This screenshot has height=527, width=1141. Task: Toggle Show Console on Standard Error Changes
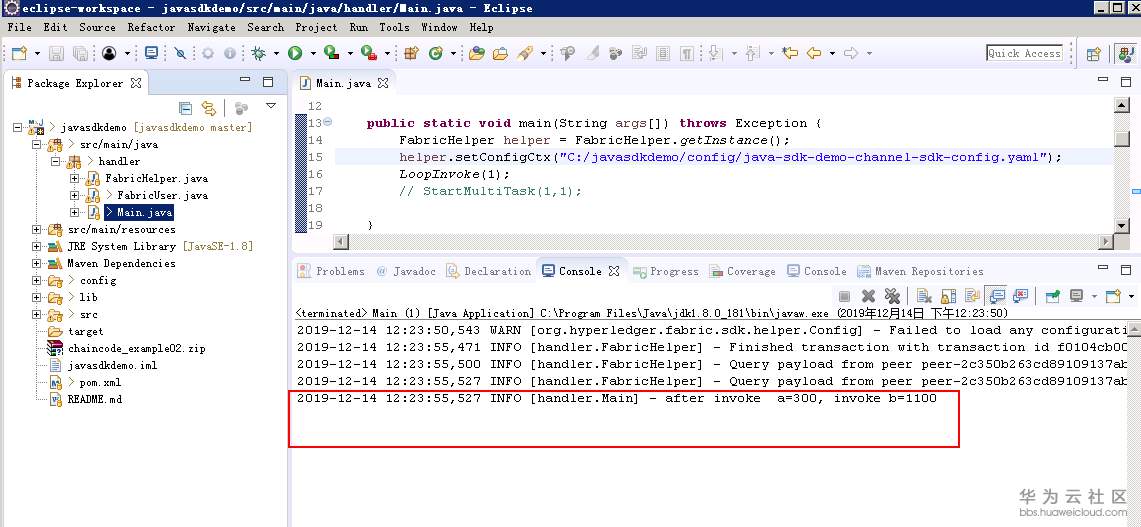[1020, 296]
